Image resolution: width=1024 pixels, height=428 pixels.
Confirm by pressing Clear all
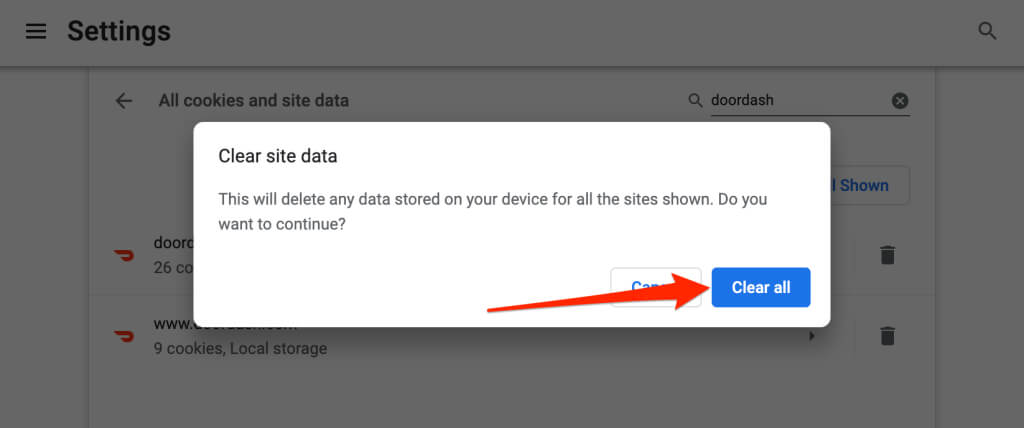tap(760, 287)
